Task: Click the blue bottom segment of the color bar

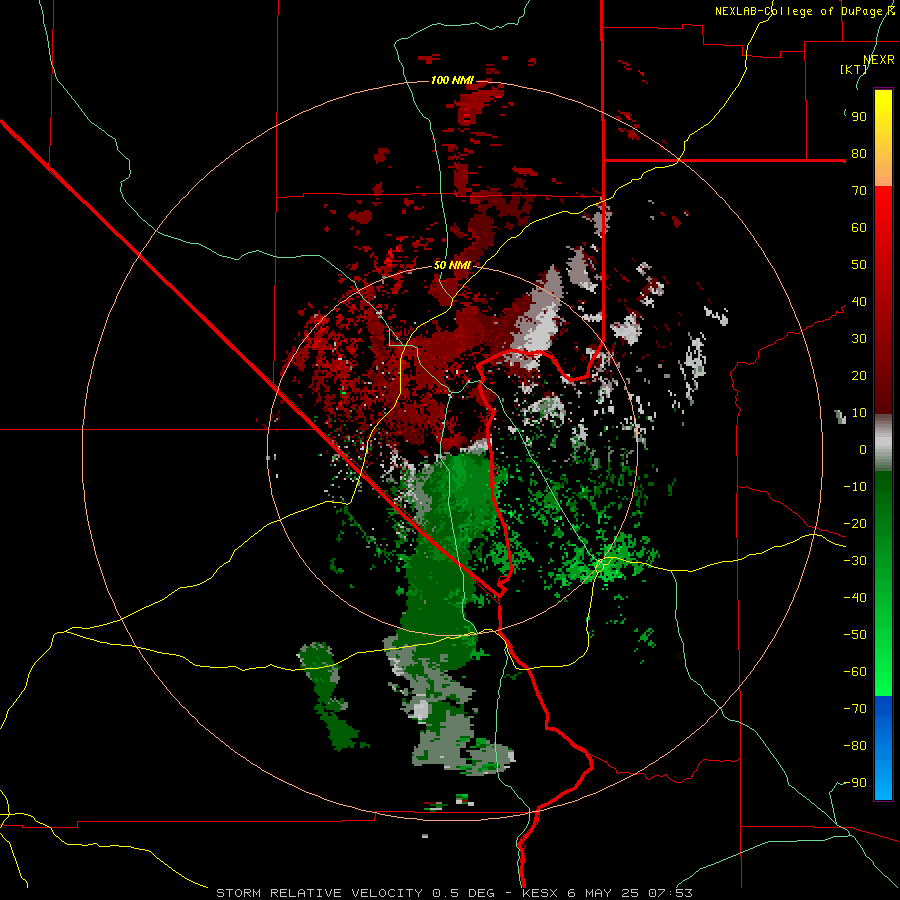Action: (x=883, y=748)
